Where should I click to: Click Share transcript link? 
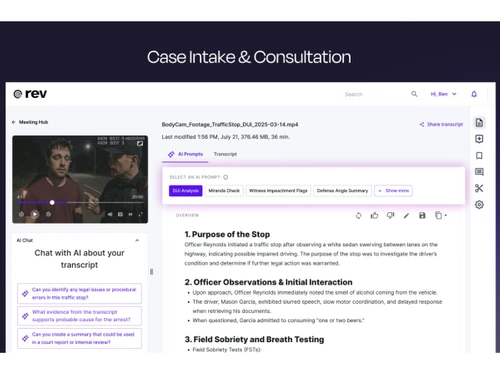441,124
